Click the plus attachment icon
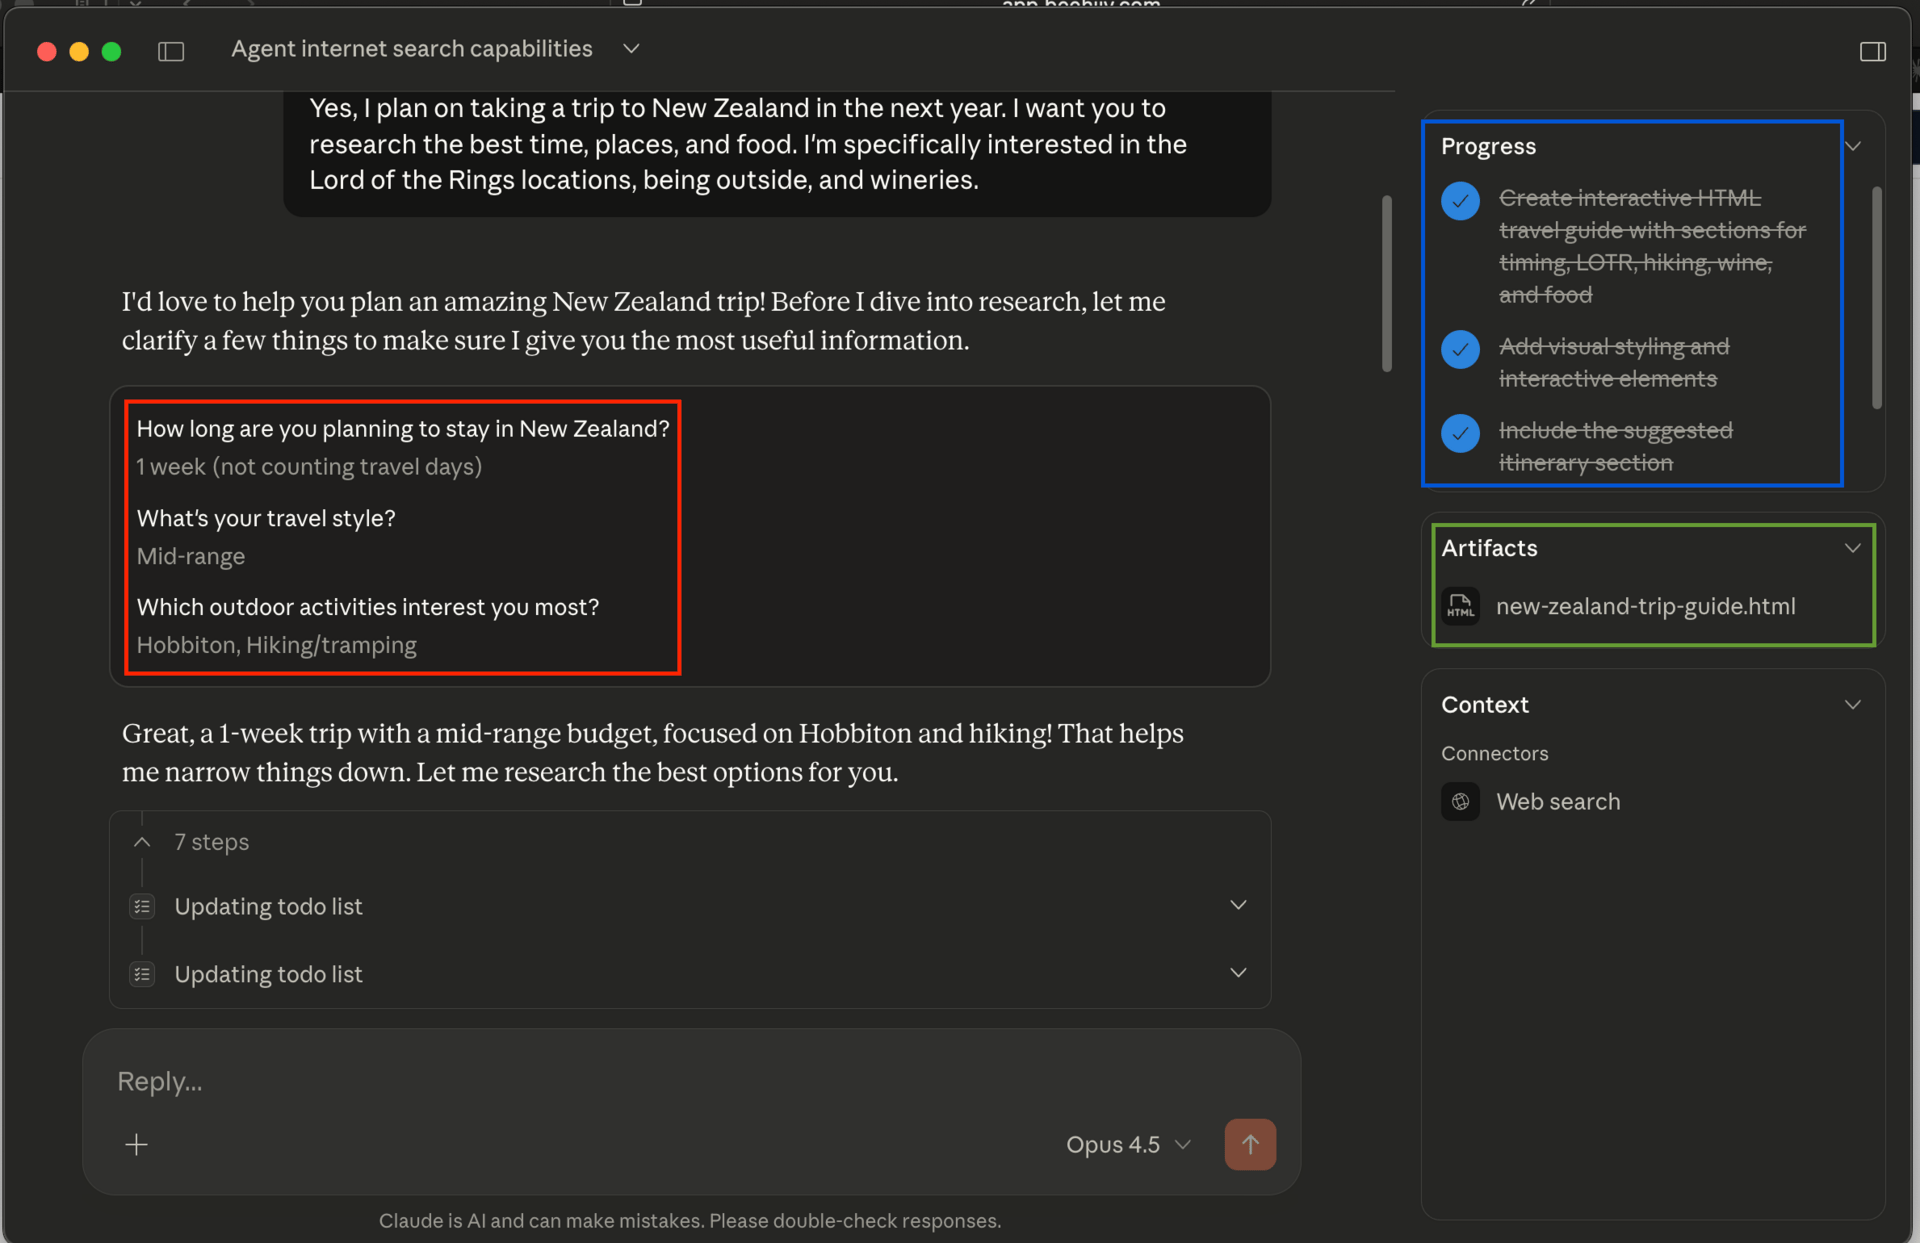 pyautogui.click(x=137, y=1144)
